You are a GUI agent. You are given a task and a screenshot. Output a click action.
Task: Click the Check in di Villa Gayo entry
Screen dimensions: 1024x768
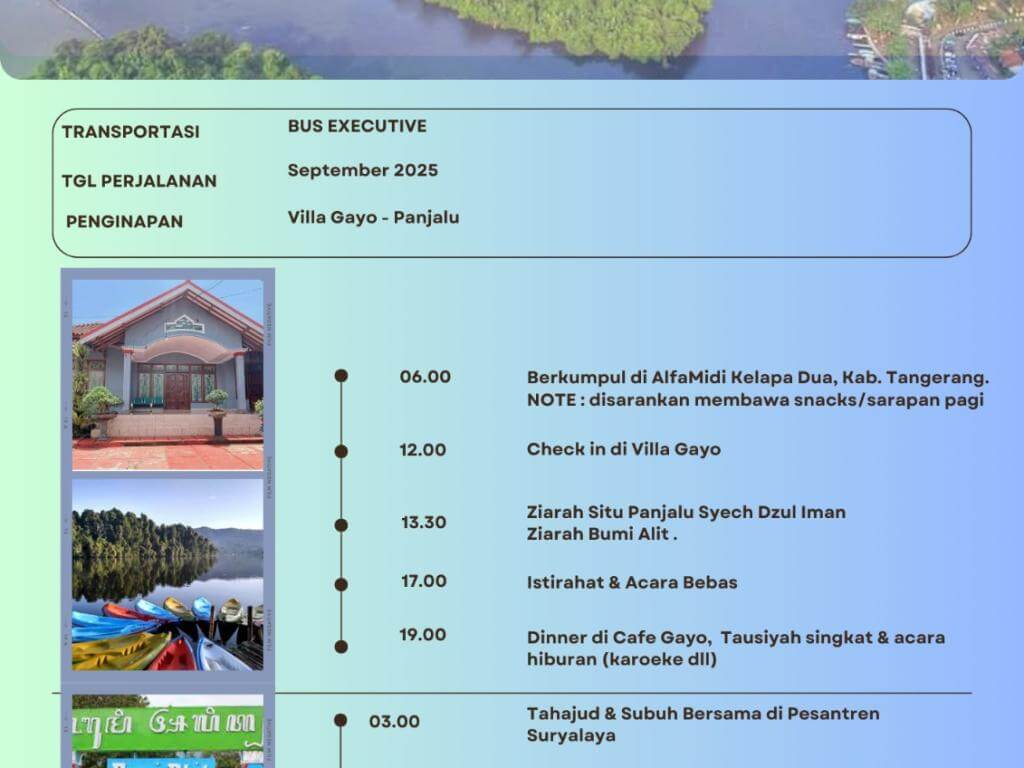623,449
